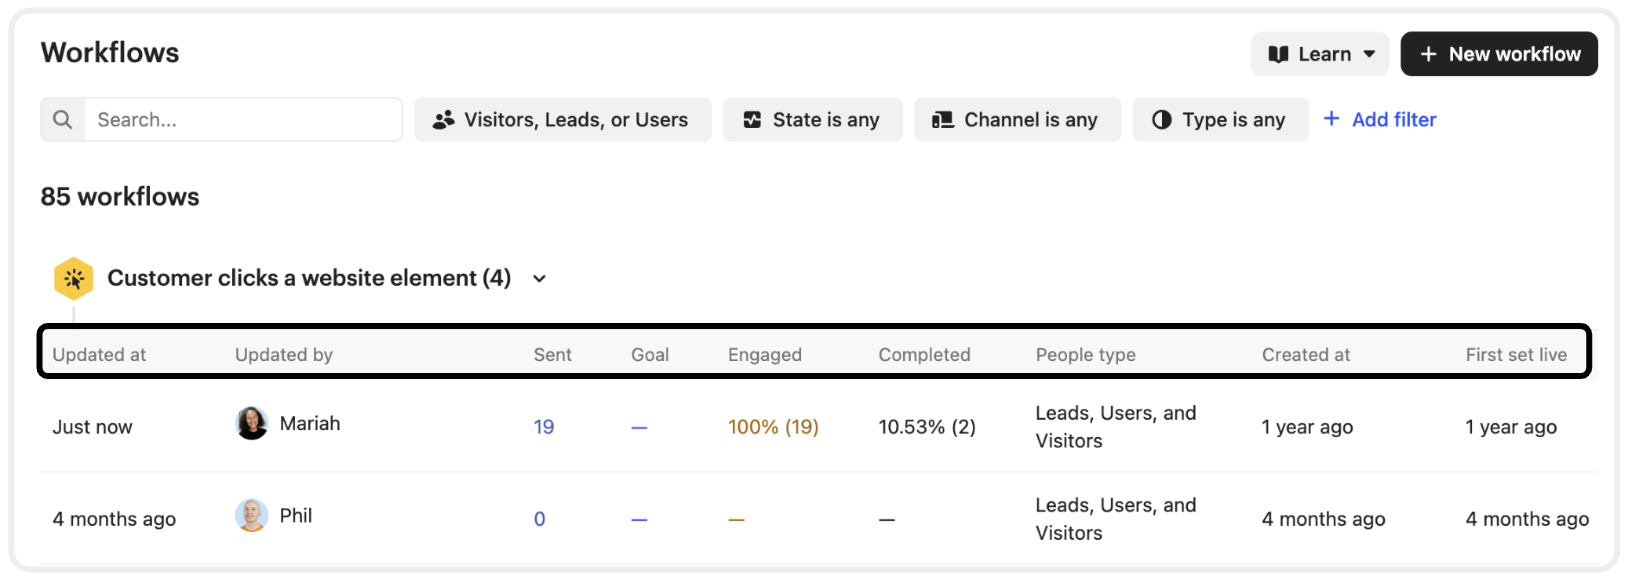Click the yellow click-trigger hexagon icon

click(x=74, y=279)
